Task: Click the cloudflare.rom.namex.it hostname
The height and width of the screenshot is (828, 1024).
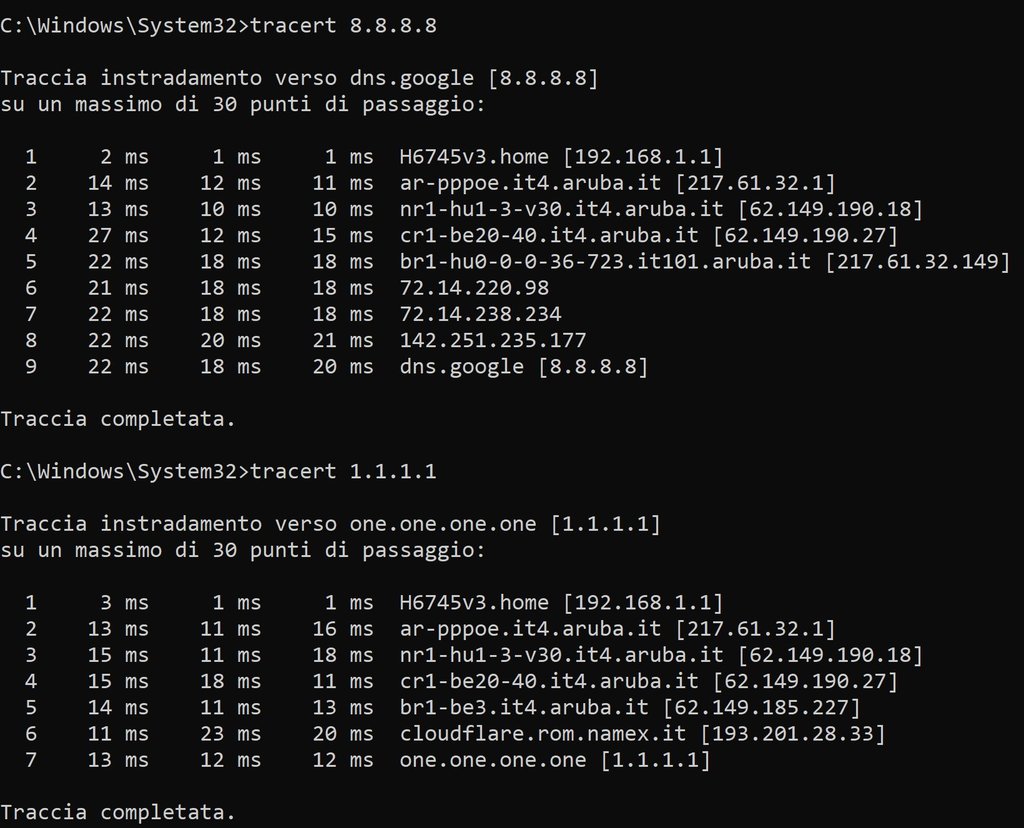Action: [542, 735]
